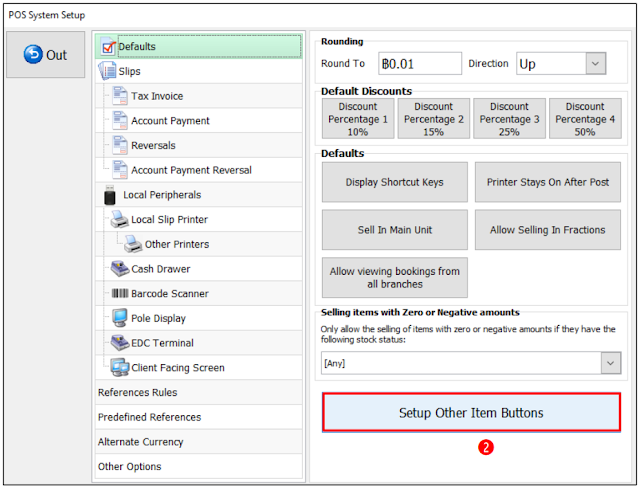Click the Round To amount field
Viewport: 640px width, 488px height.
[x=420, y=64]
